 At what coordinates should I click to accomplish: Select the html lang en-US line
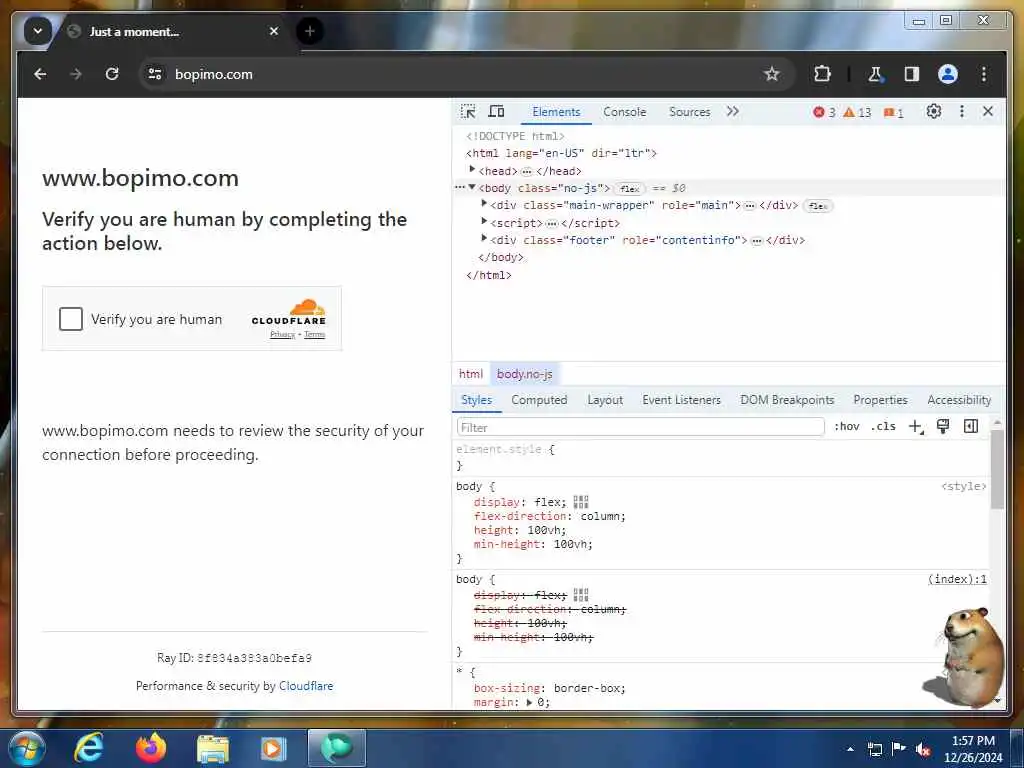click(561, 153)
